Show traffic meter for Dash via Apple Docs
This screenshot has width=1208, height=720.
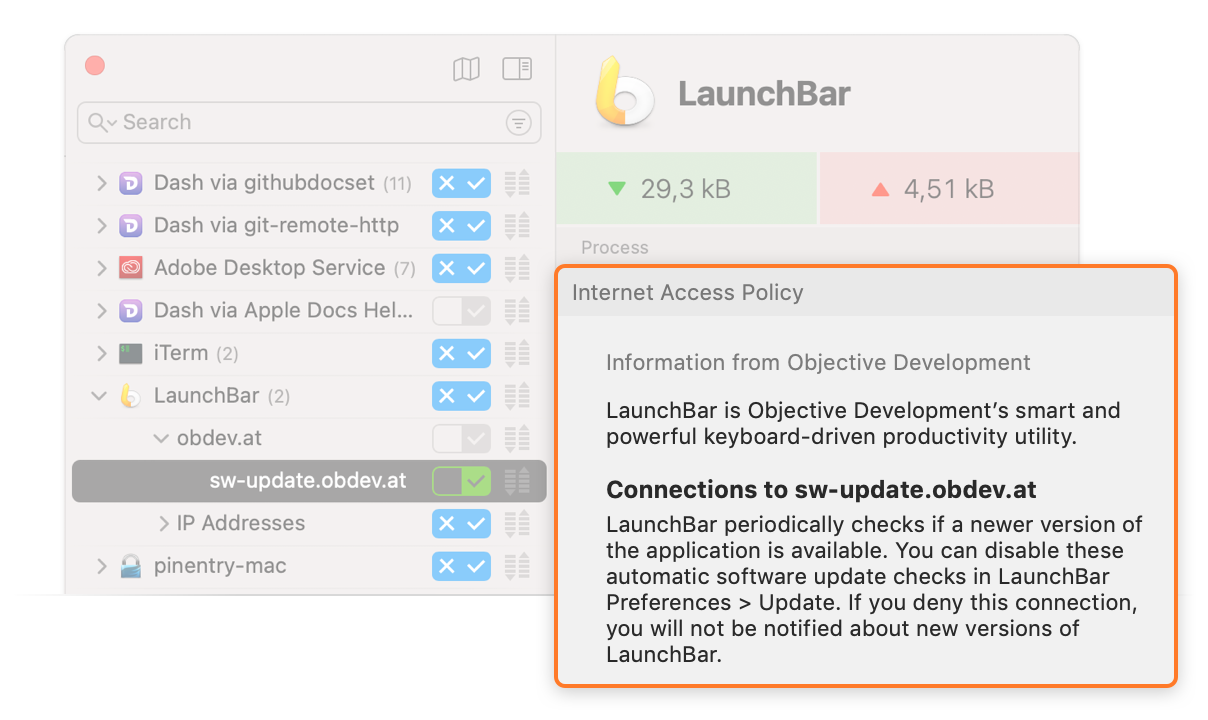517,311
